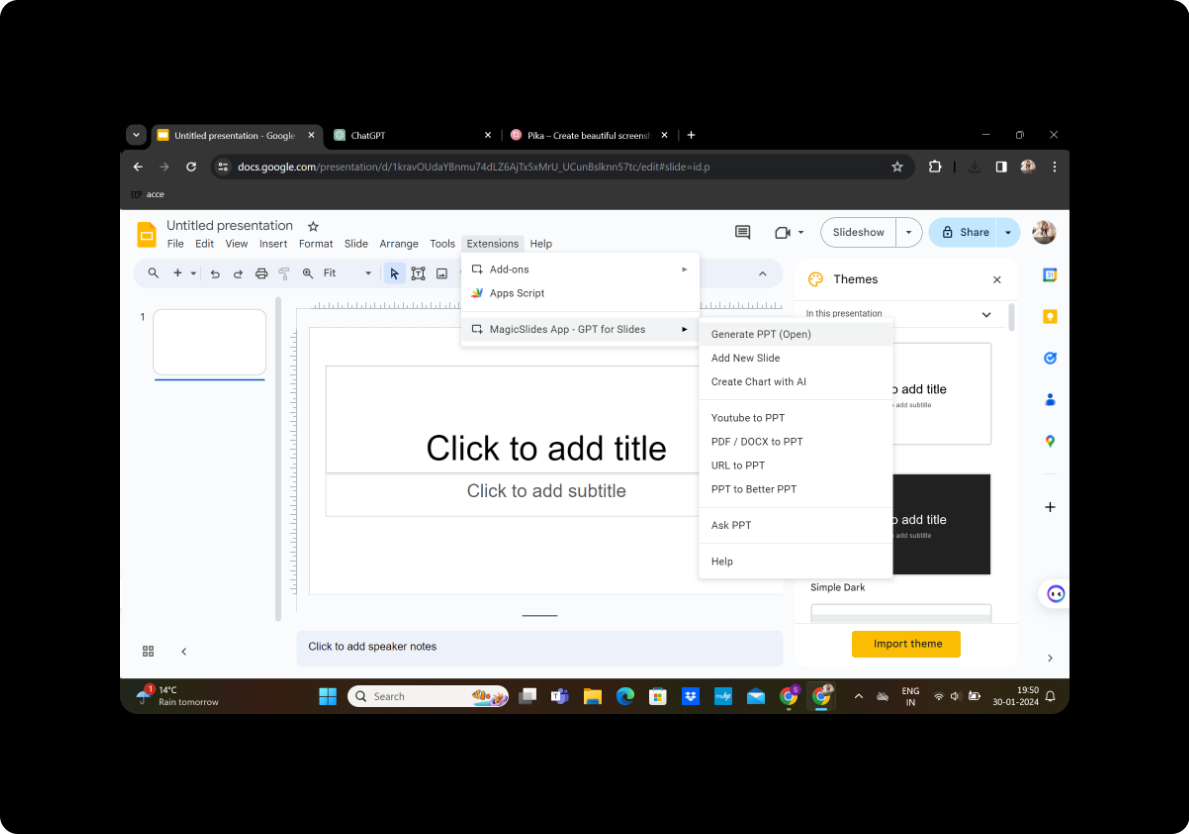Bookmark this page star icon

point(897,167)
